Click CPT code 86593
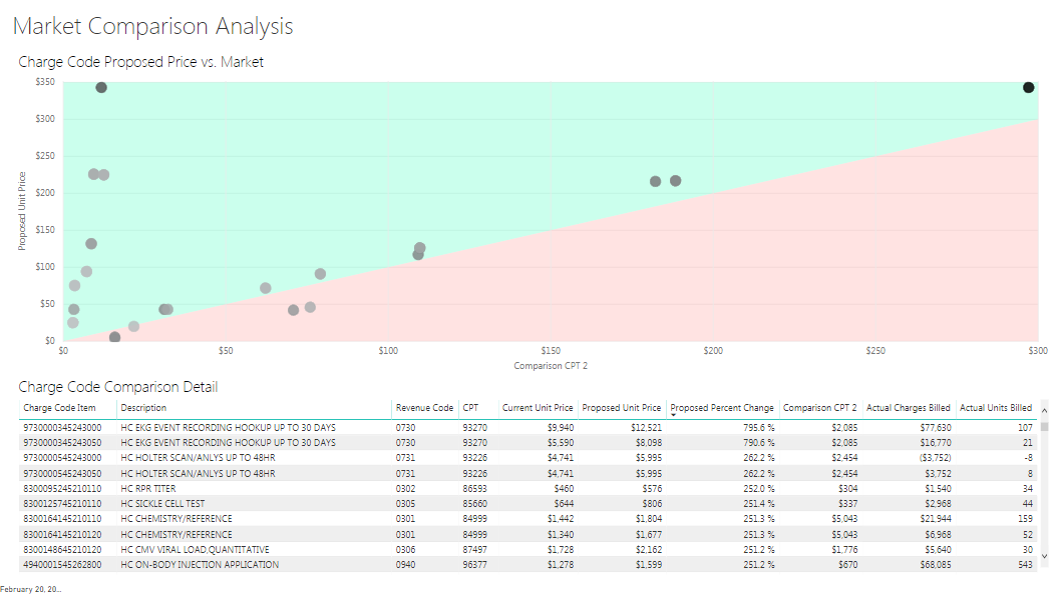Viewport: 1056px width, 609px height. point(475,488)
